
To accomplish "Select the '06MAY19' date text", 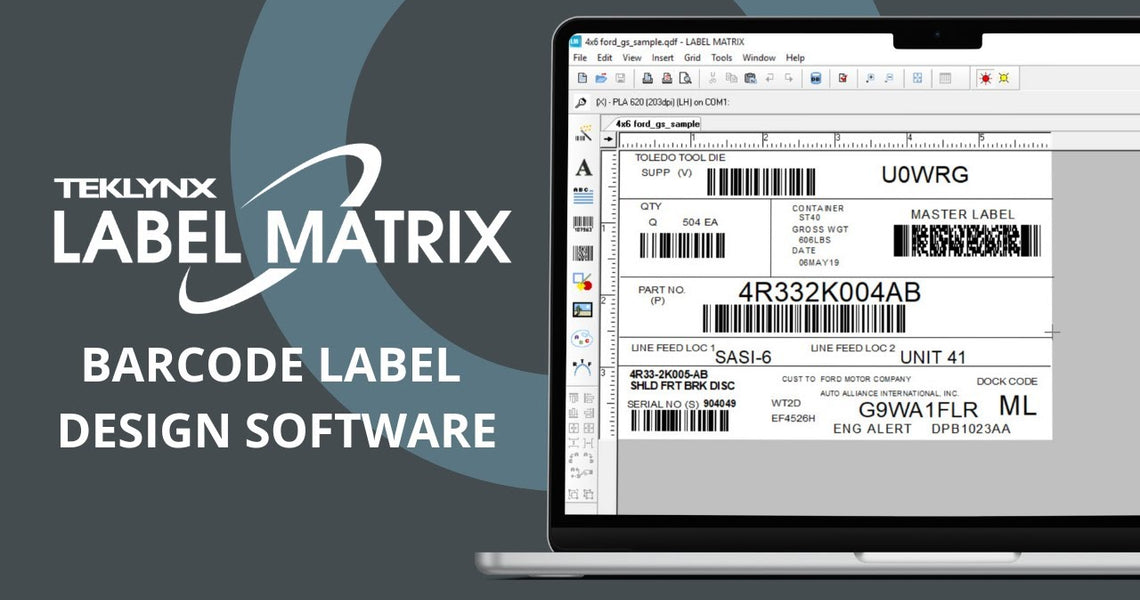I will click(819, 263).
